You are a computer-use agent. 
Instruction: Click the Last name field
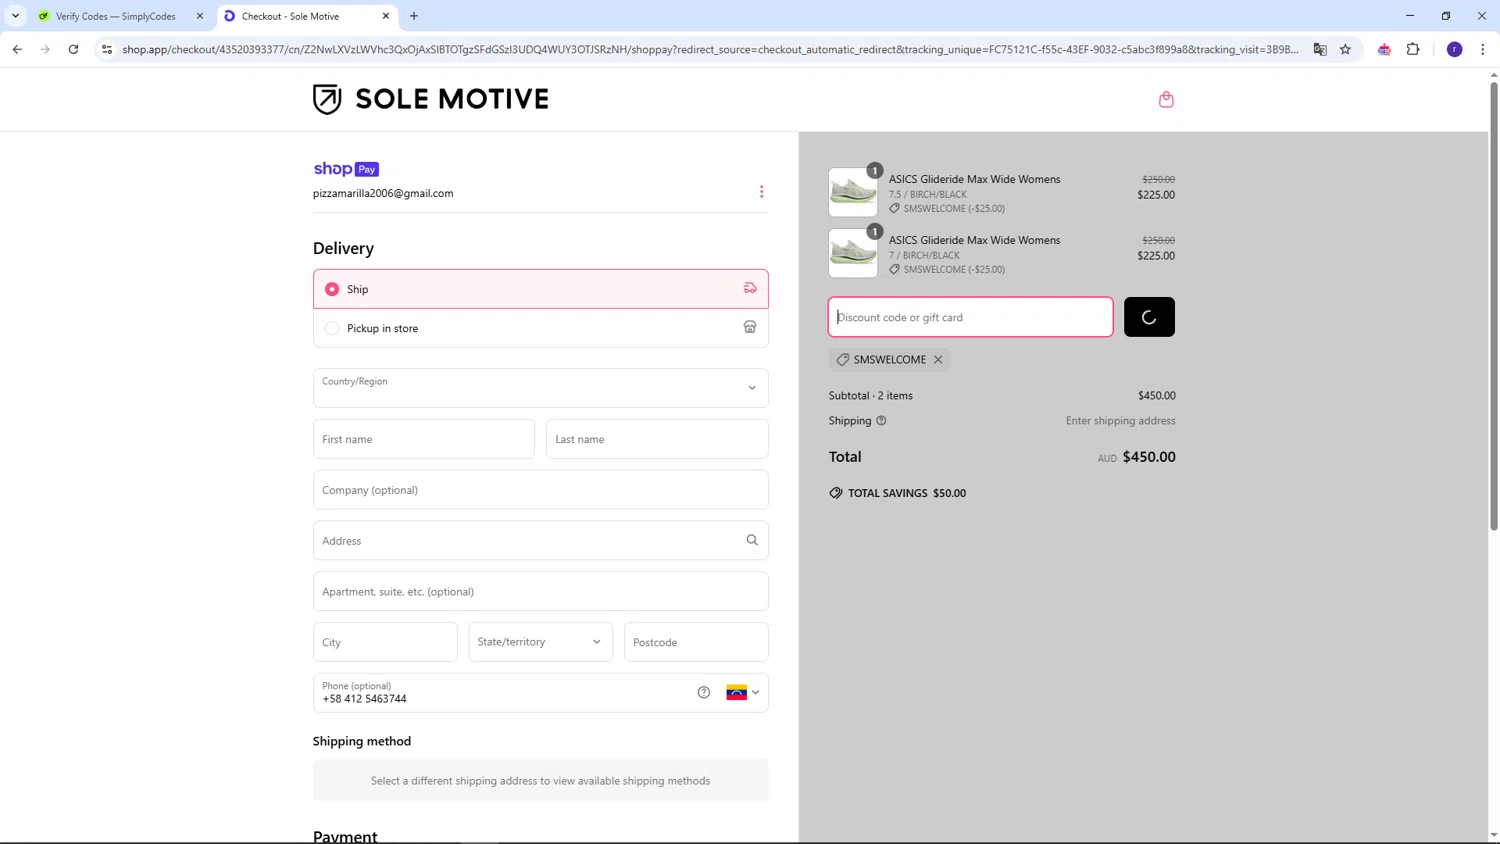click(657, 439)
